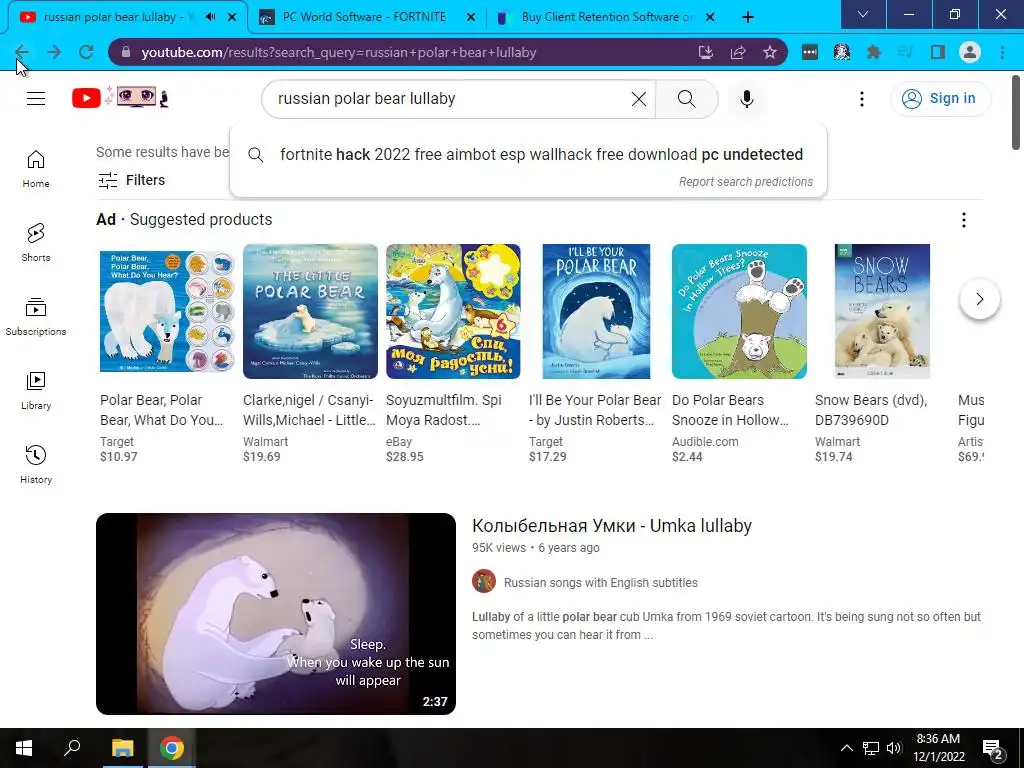This screenshot has width=1024, height=768.
Task: Open Polar Bear, Polar Bear, What Do You product
Action: pyautogui.click(x=161, y=410)
